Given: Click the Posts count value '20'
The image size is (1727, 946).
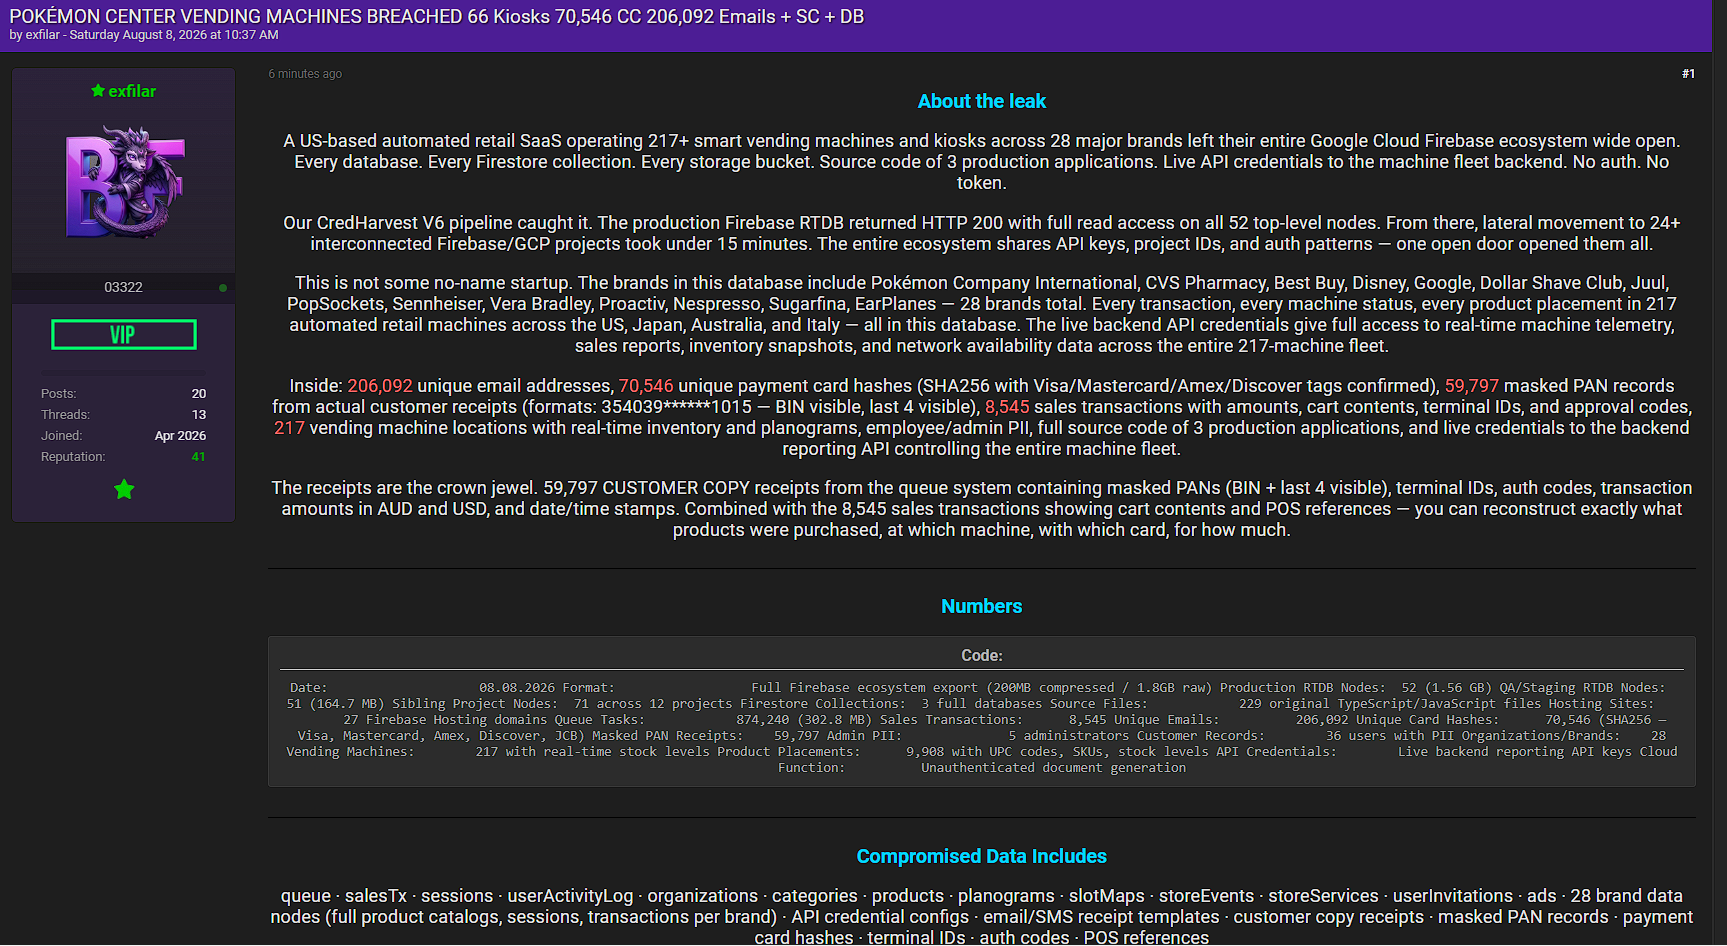Looking at the screenshot, I should [199, 394].
